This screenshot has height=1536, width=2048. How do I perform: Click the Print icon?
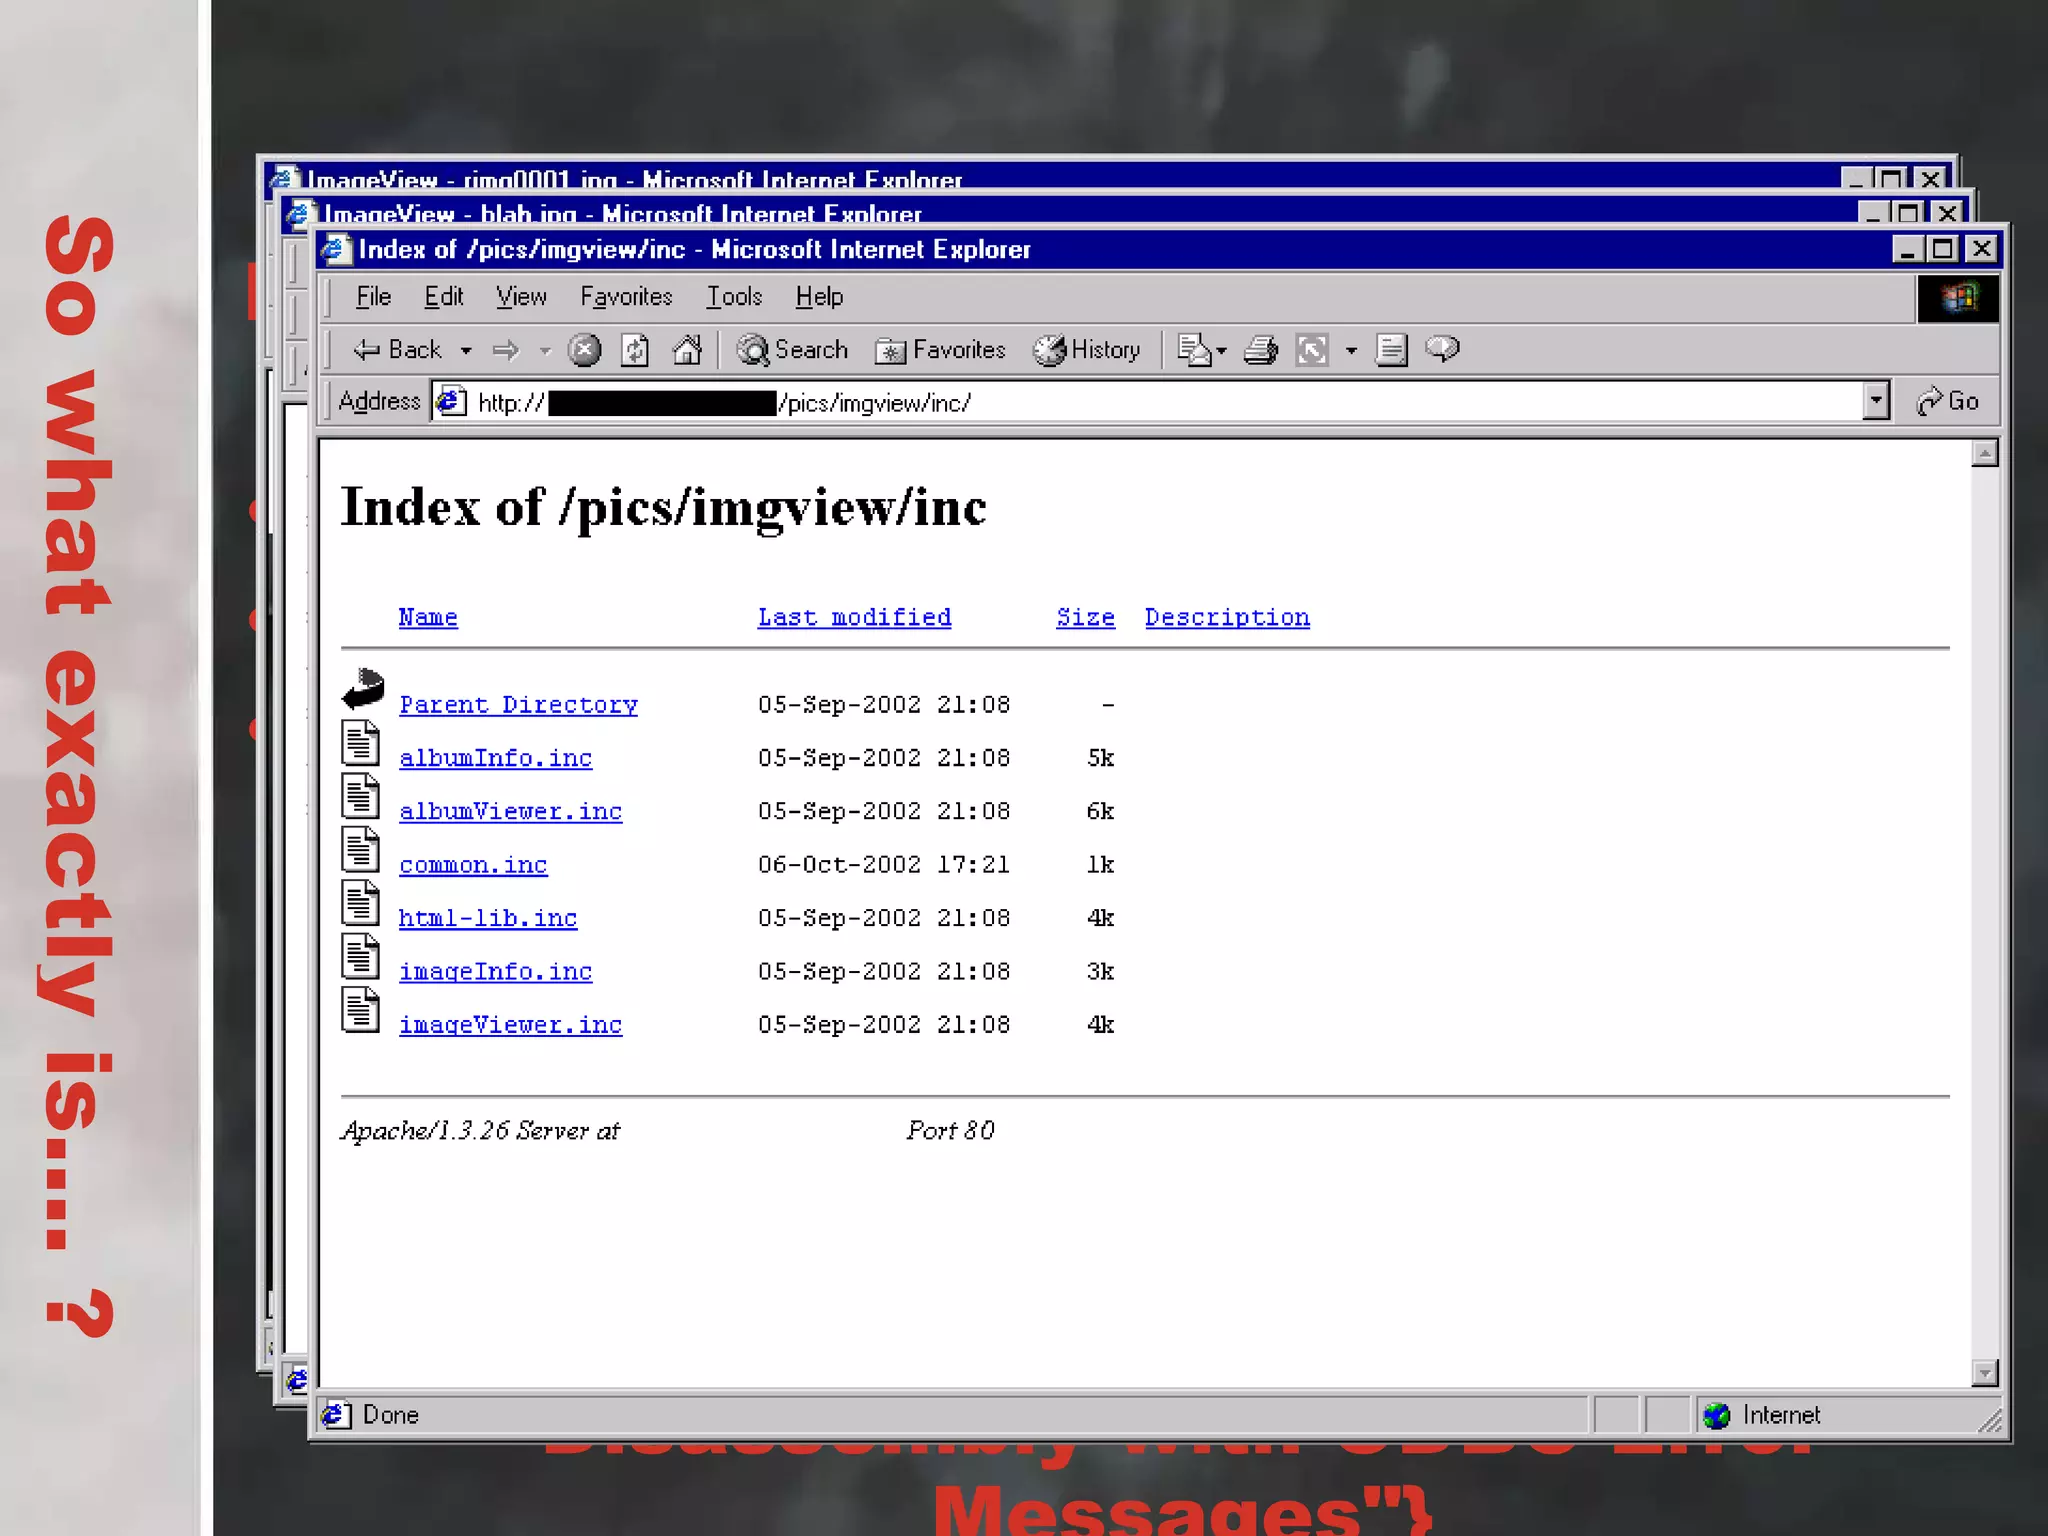[1261, 350]
